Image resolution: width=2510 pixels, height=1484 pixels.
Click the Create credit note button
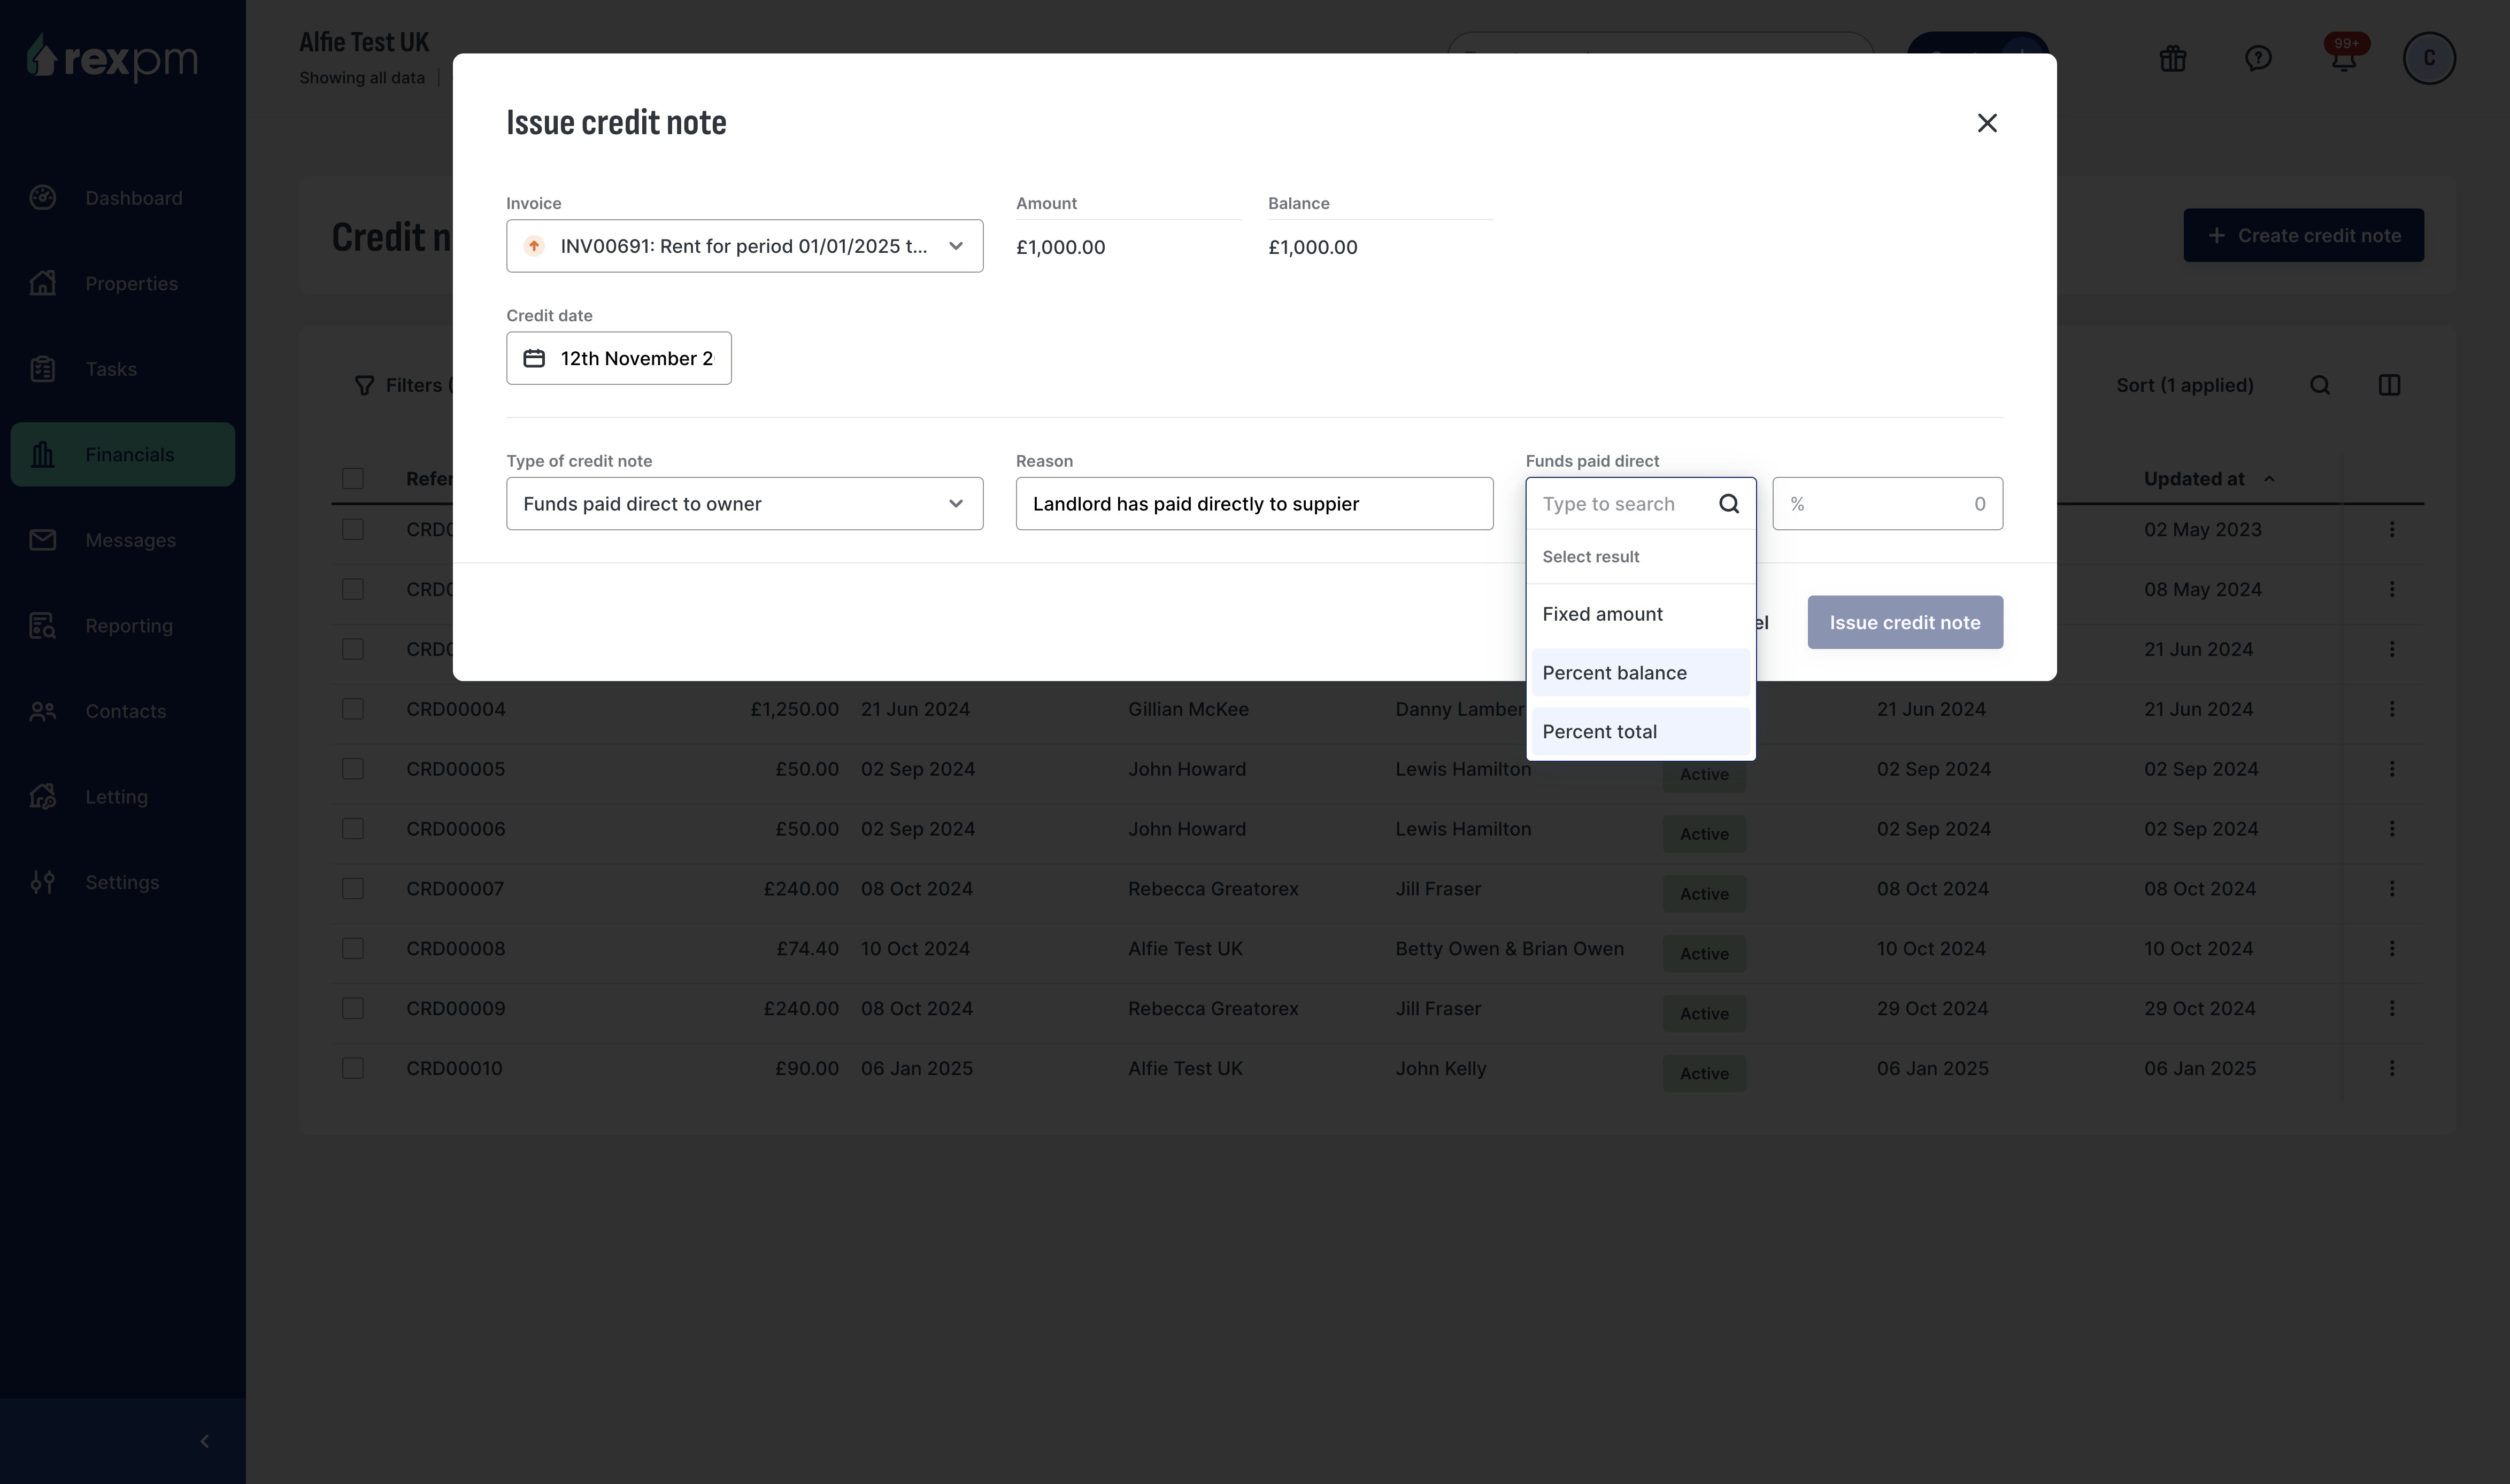pyautogui.click(x=2303, y=236)
